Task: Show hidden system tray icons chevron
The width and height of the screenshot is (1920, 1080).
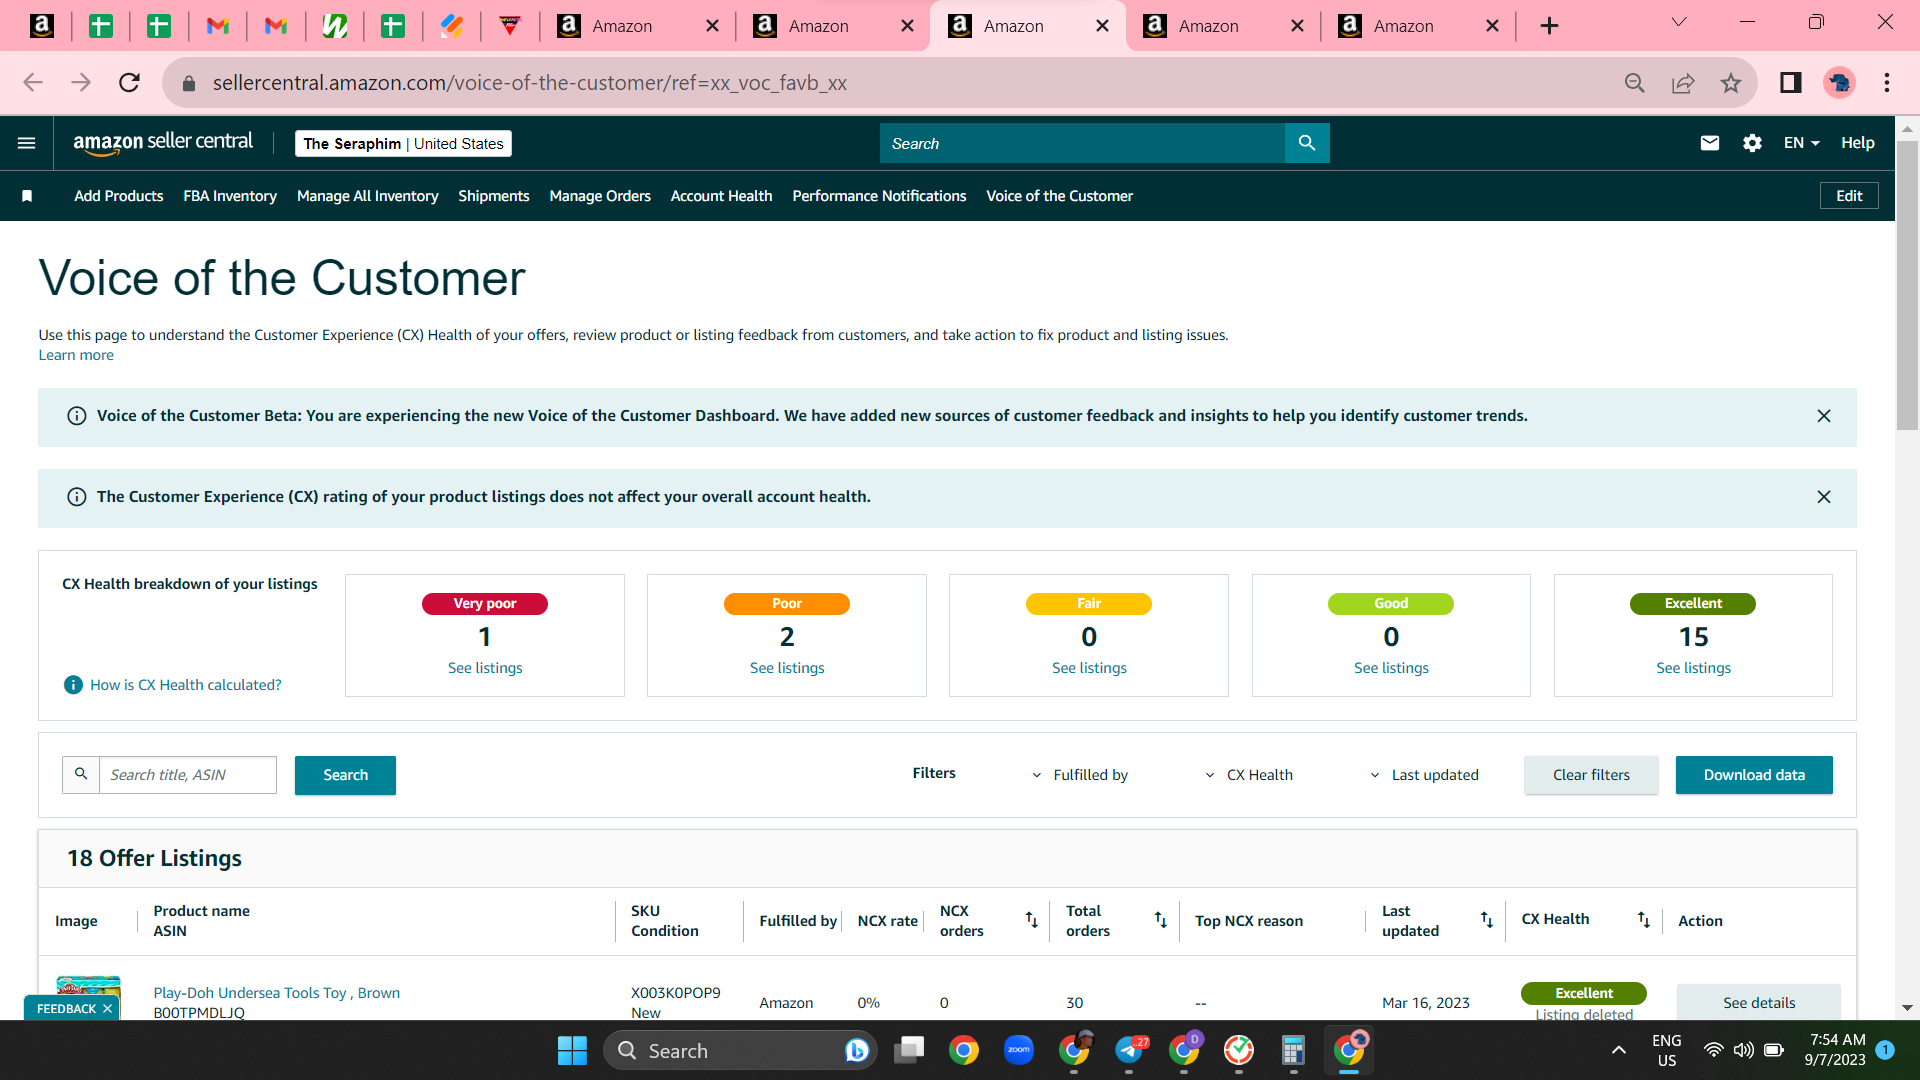Action: pos(1618,1050)
